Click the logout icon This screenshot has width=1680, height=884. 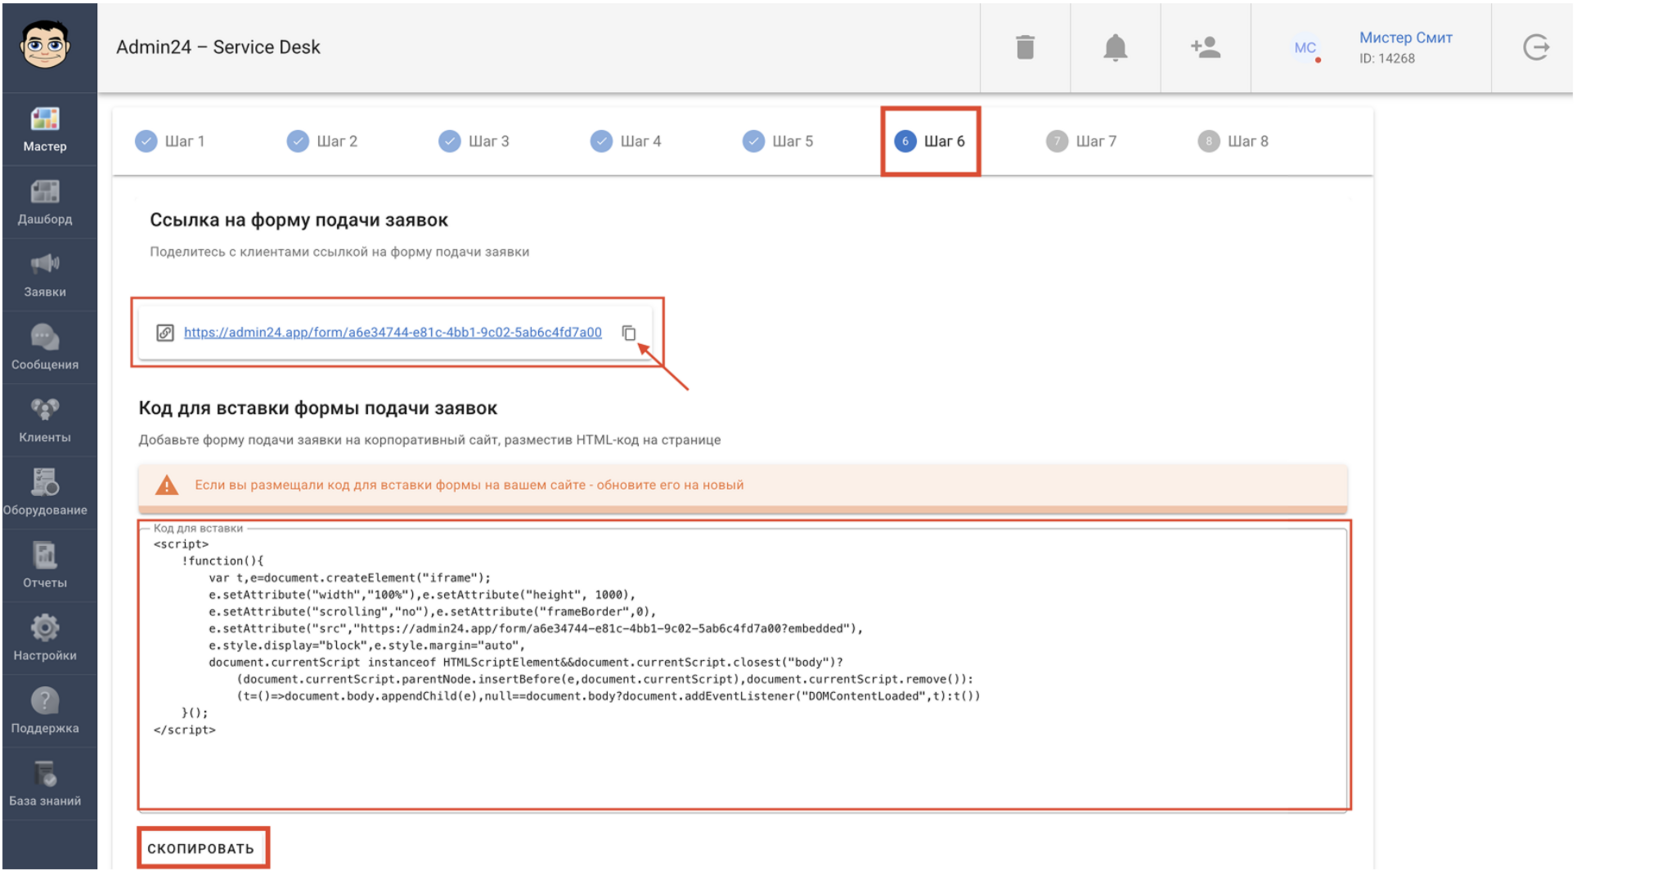click(x=1536, y=47)
